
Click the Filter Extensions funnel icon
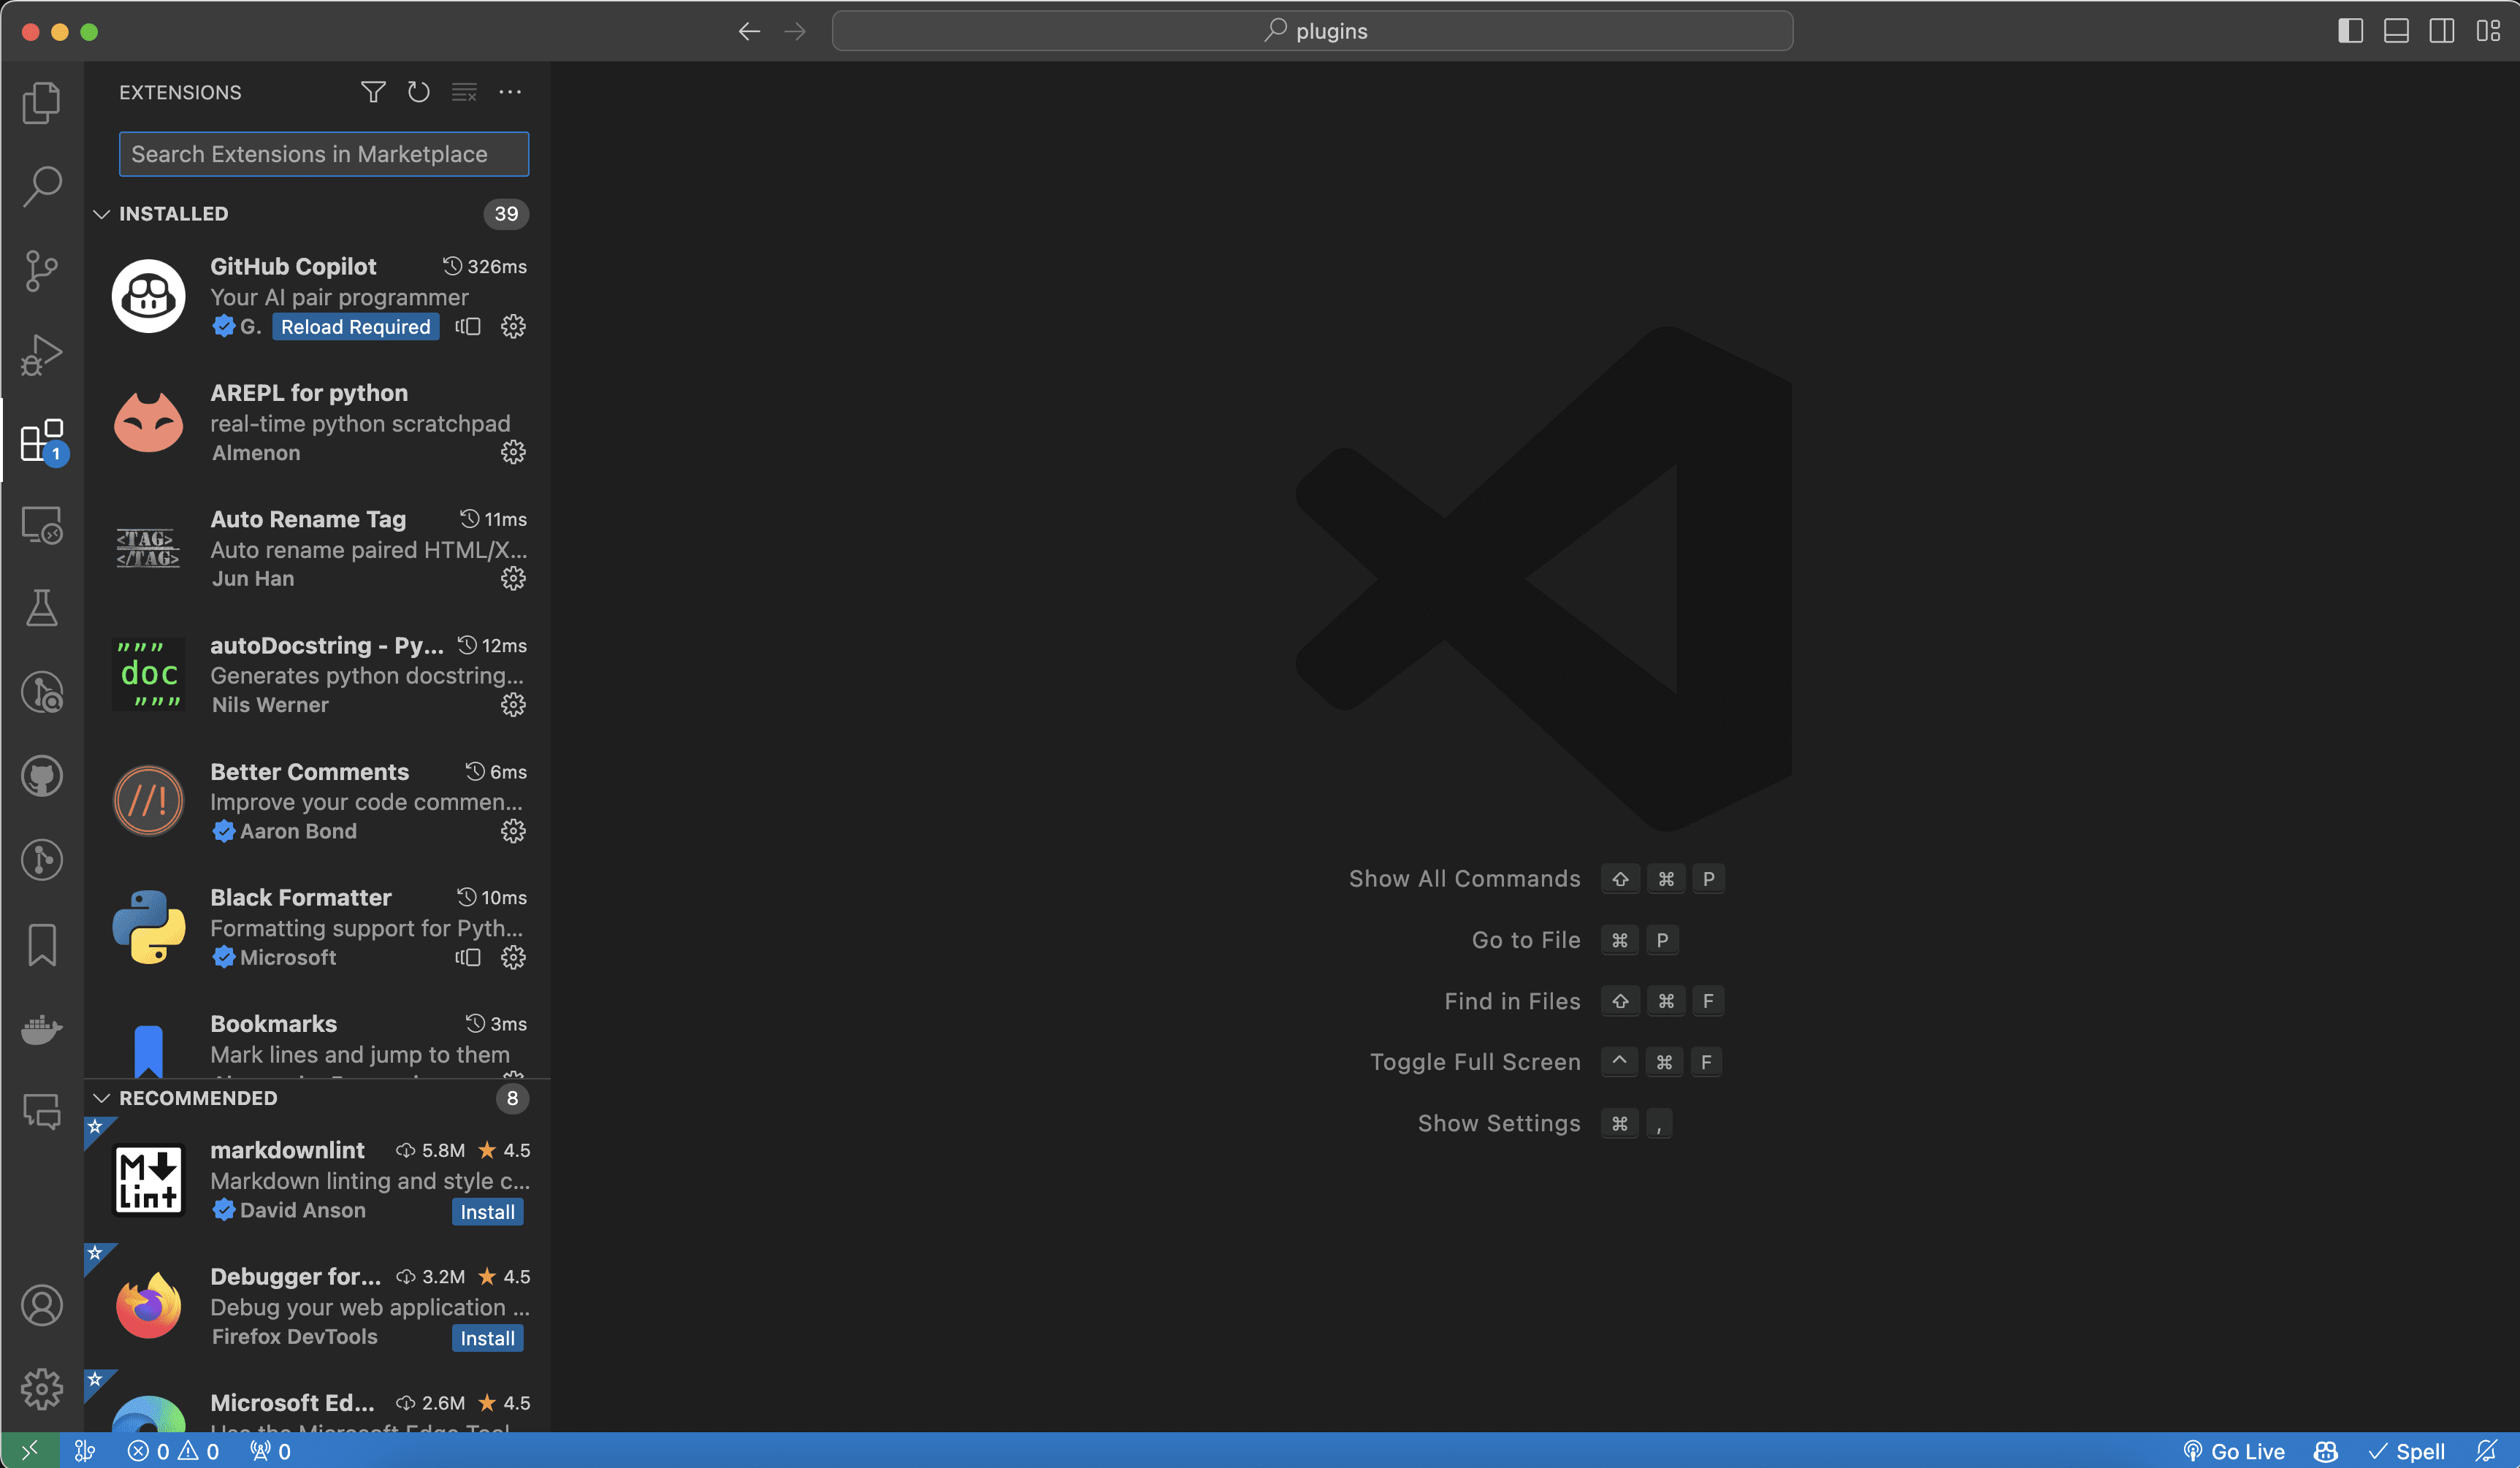pyautogui.click(x=373, y=92)
